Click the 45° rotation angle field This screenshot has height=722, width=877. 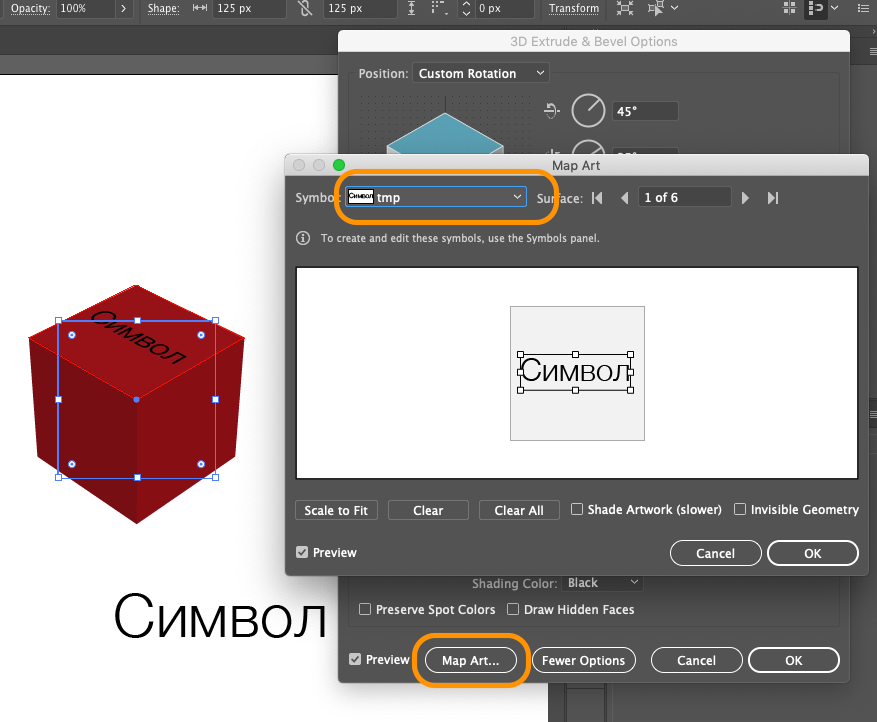pyautogui.click(x=645, y=111)
